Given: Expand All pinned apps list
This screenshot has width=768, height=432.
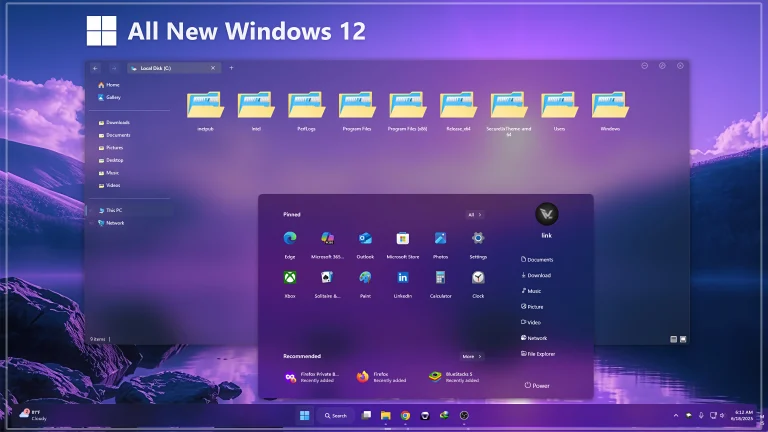Looking at the screenshot, I should coord(474,215).
